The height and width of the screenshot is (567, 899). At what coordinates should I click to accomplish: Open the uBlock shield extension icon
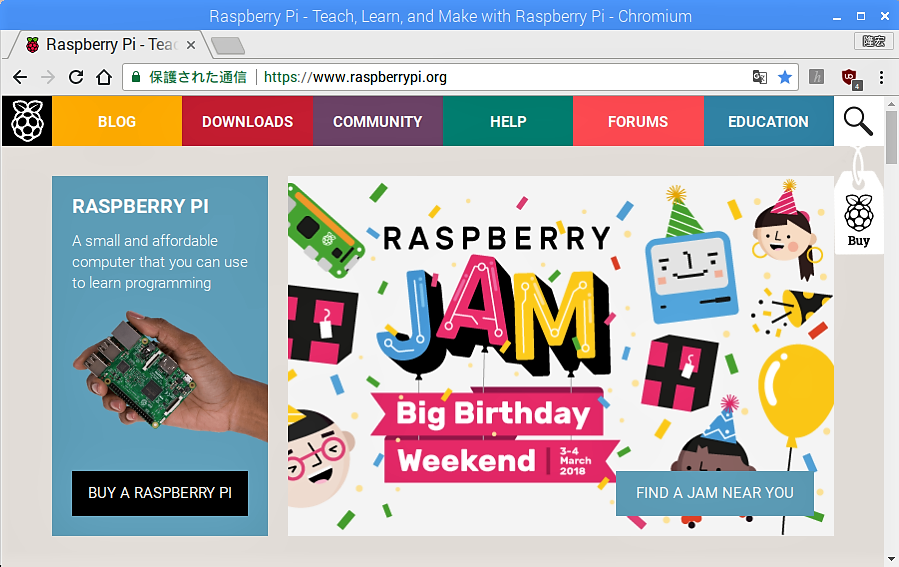tap(850, 78)
